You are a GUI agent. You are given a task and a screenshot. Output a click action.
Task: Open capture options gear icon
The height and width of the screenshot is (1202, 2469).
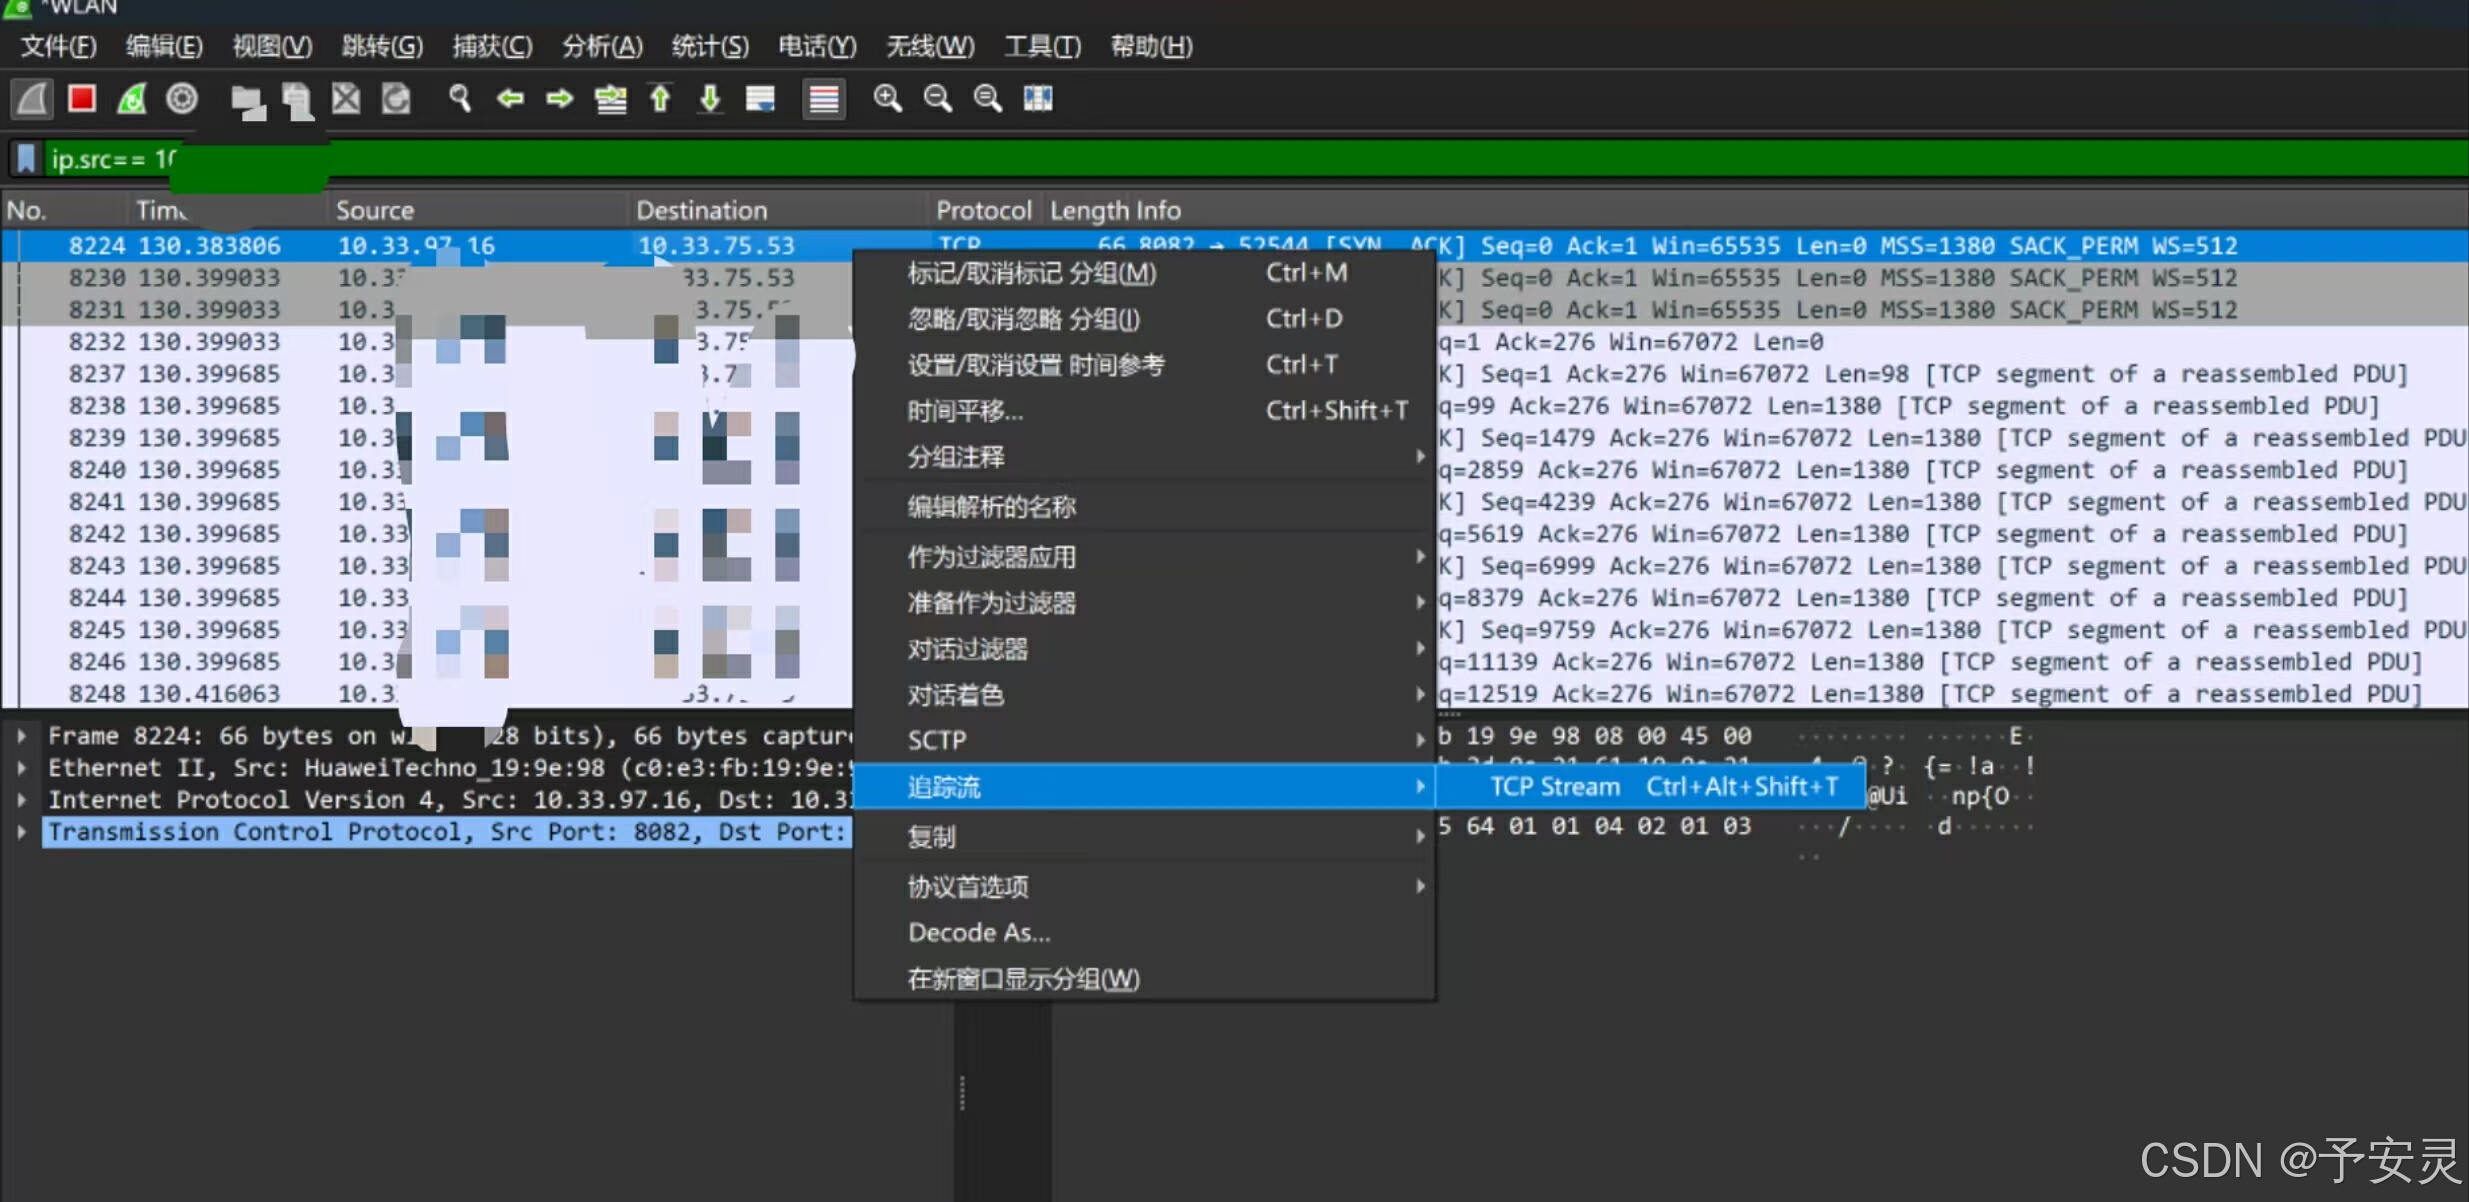pyautogui.click(x=182, y=99)
